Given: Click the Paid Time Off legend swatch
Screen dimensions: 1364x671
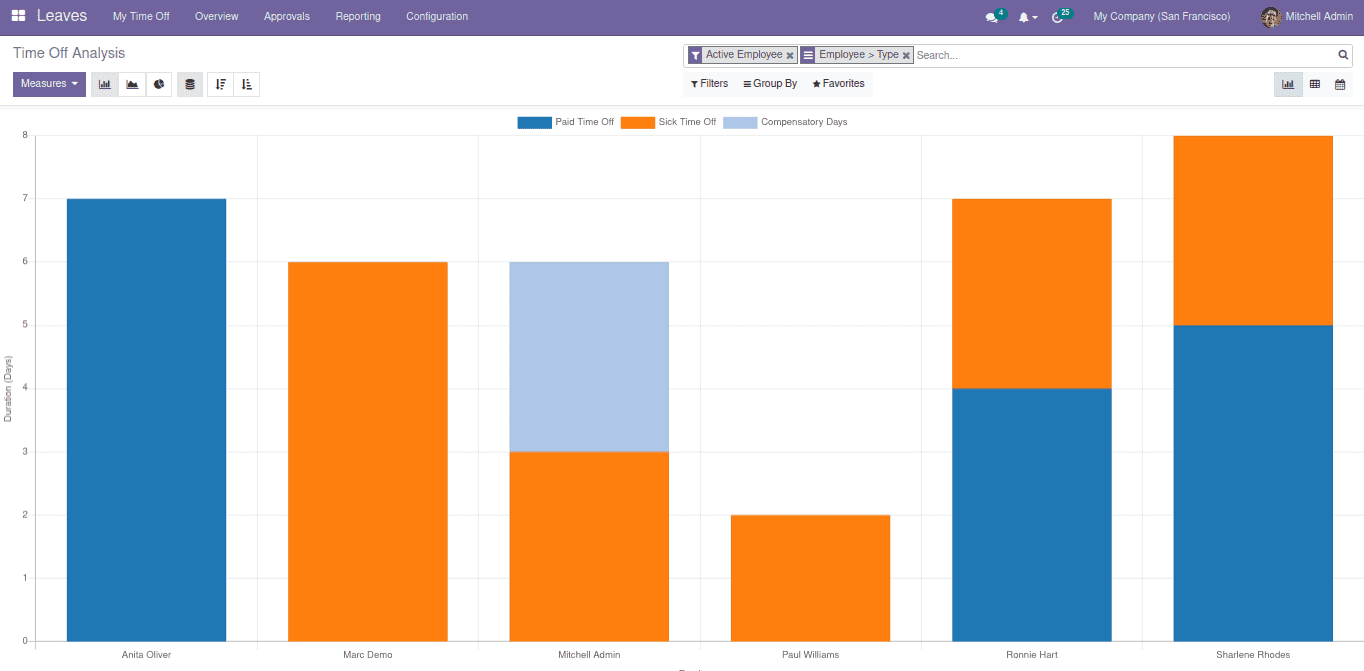Looking at the screenshot, I should (534, 122).
